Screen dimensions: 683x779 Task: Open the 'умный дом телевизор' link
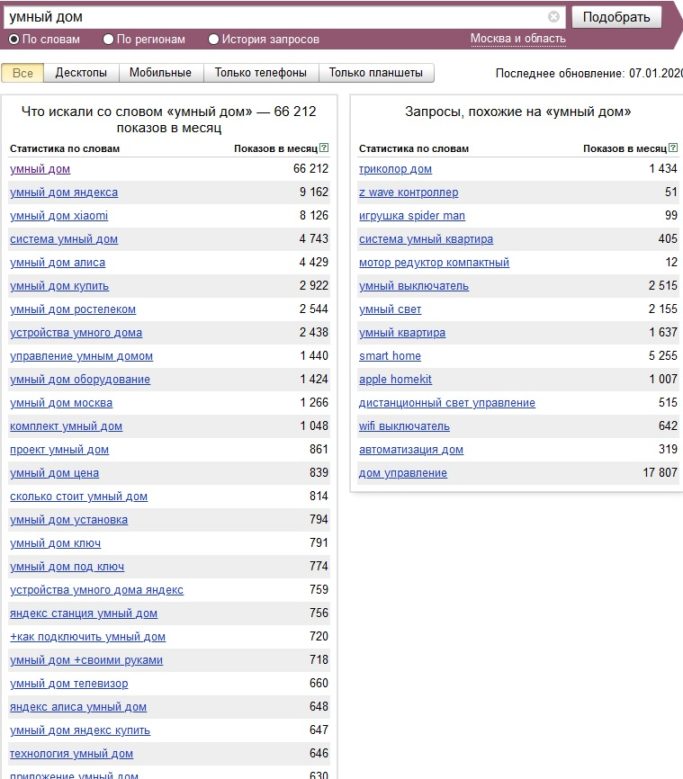tap(69, 684)
